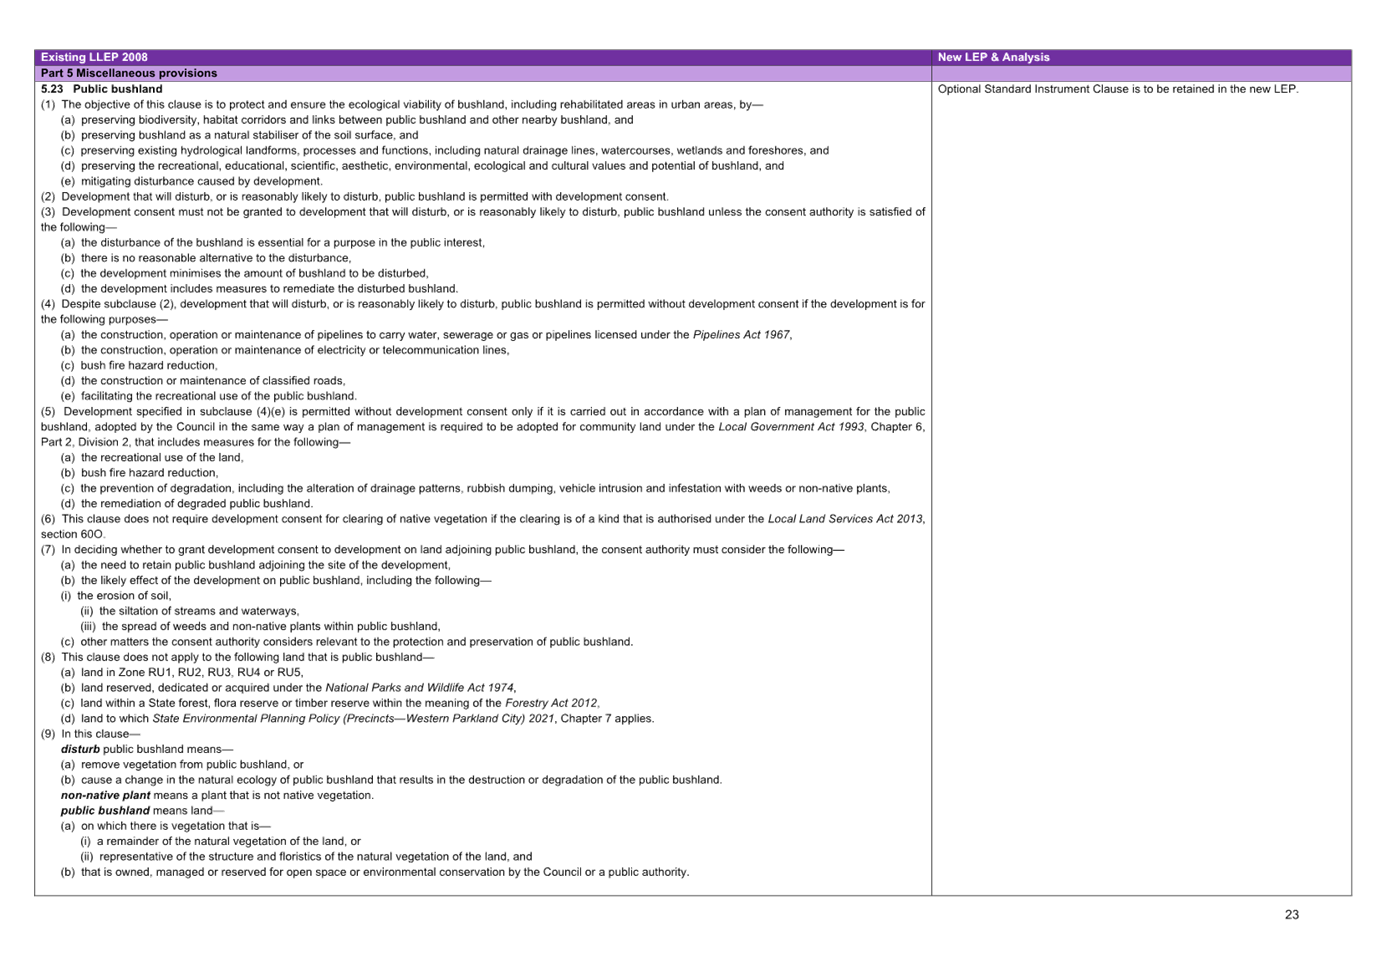Click line '(i) the erosion of soil,'
1382x977 pixels.
point(116,596)
